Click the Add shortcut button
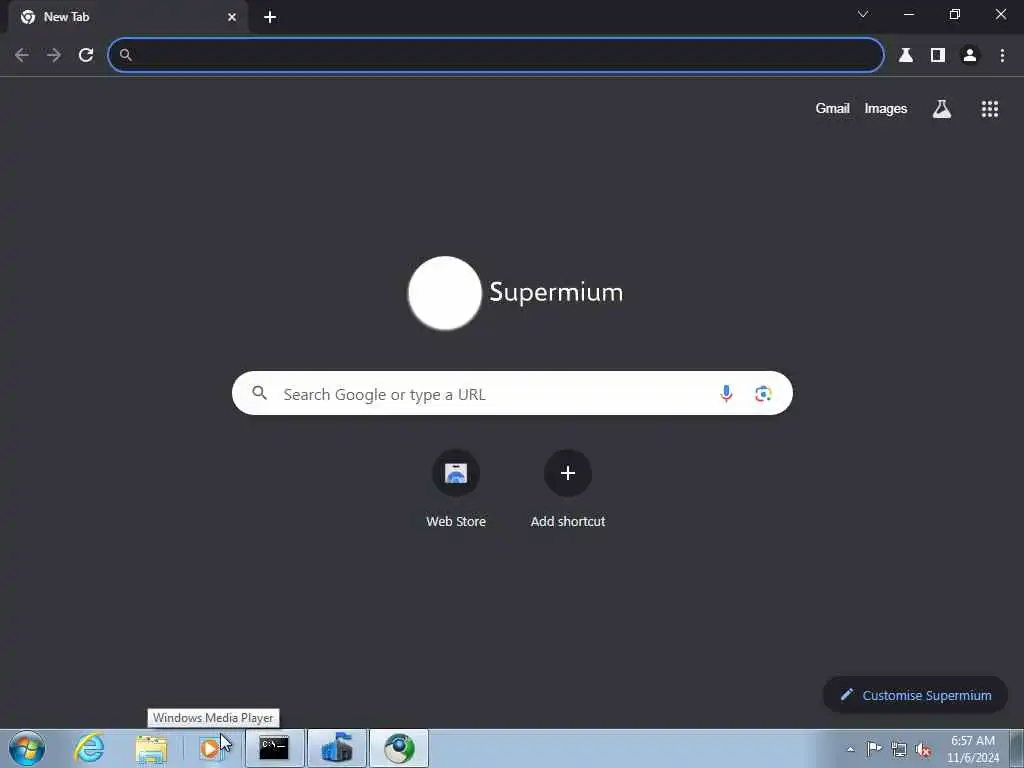The width and height of the screenshot is (1024, 768). 568,488
